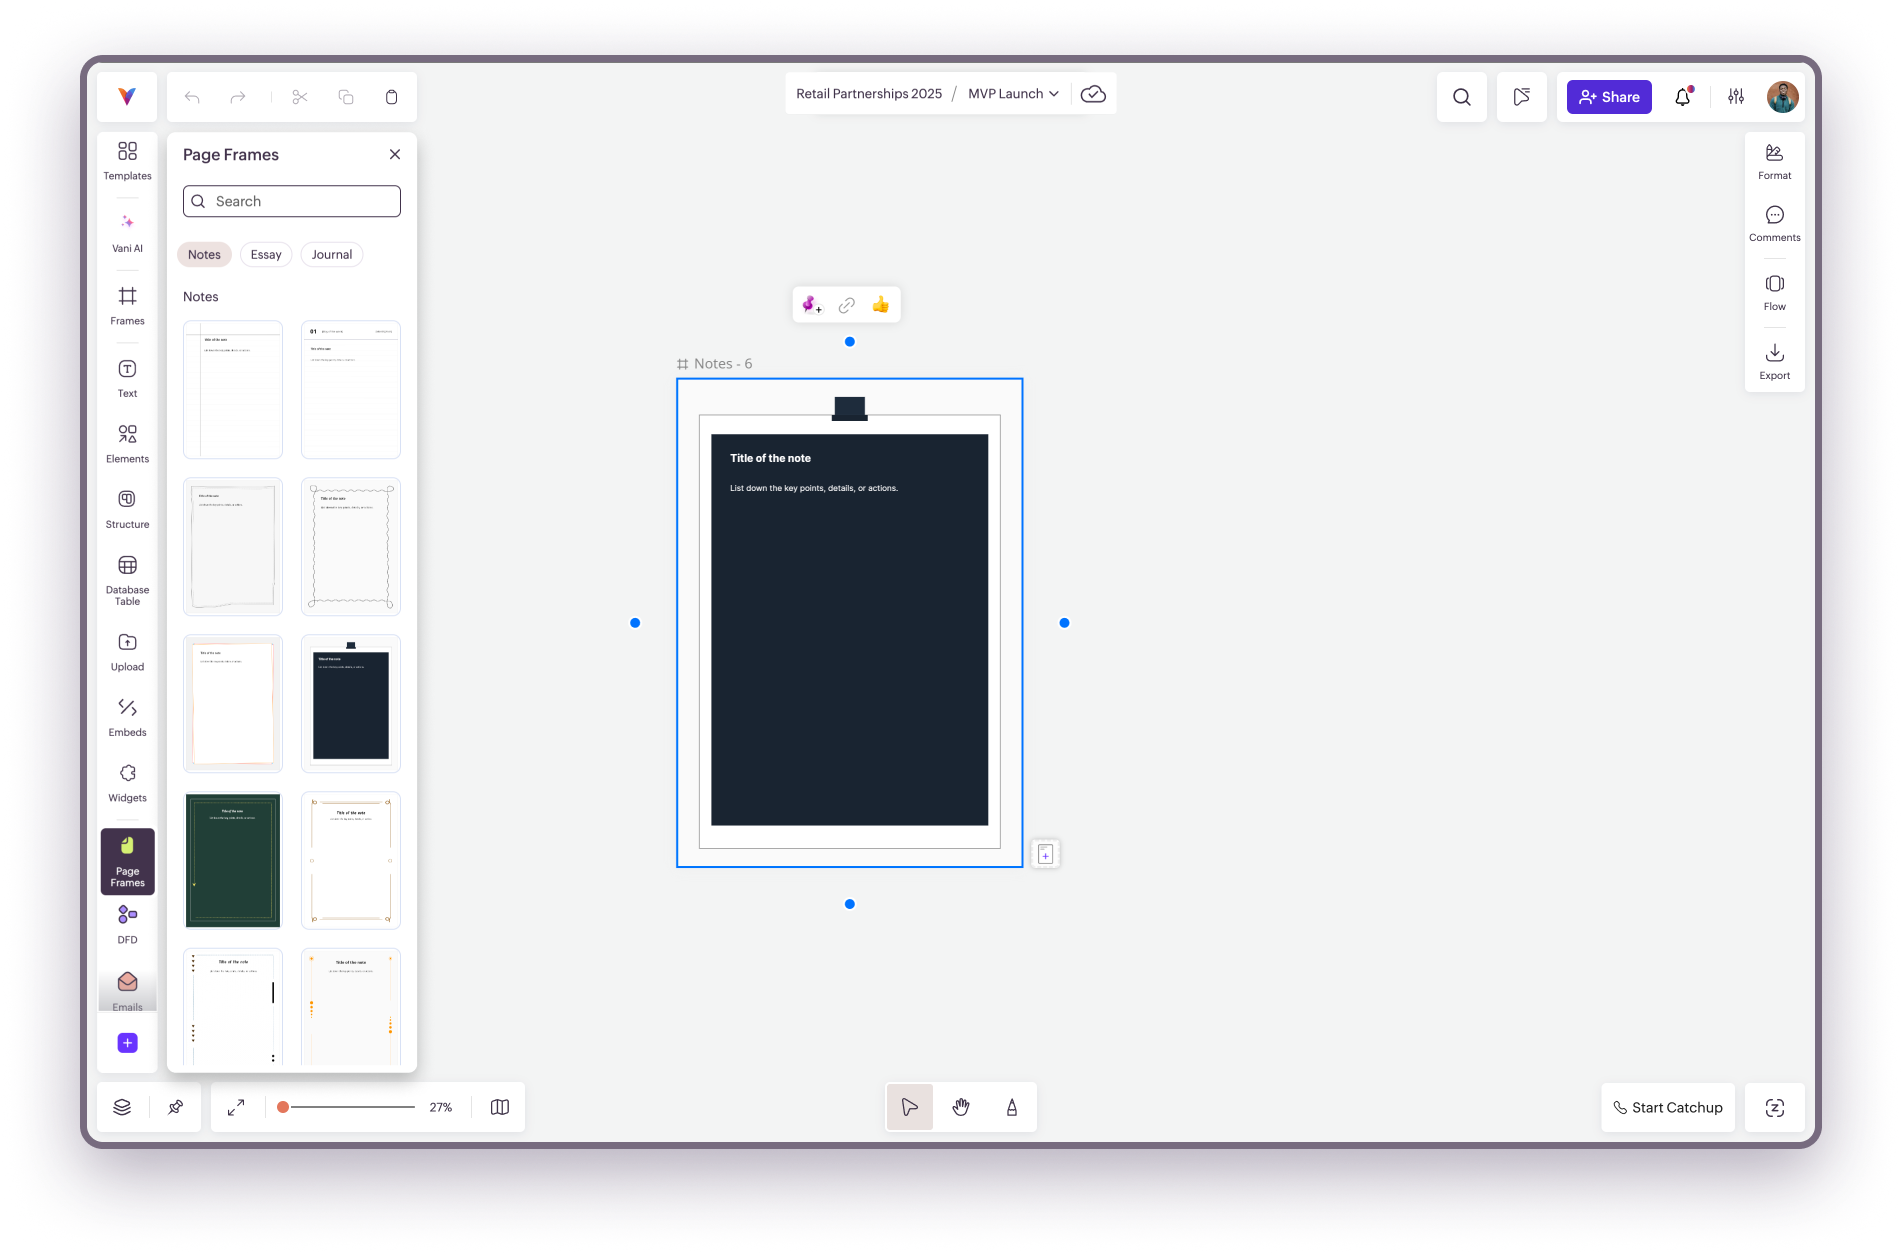Choose the orange-bordered note template
The width and height of the screenshot is (1902, 1254).
point(233,704)
